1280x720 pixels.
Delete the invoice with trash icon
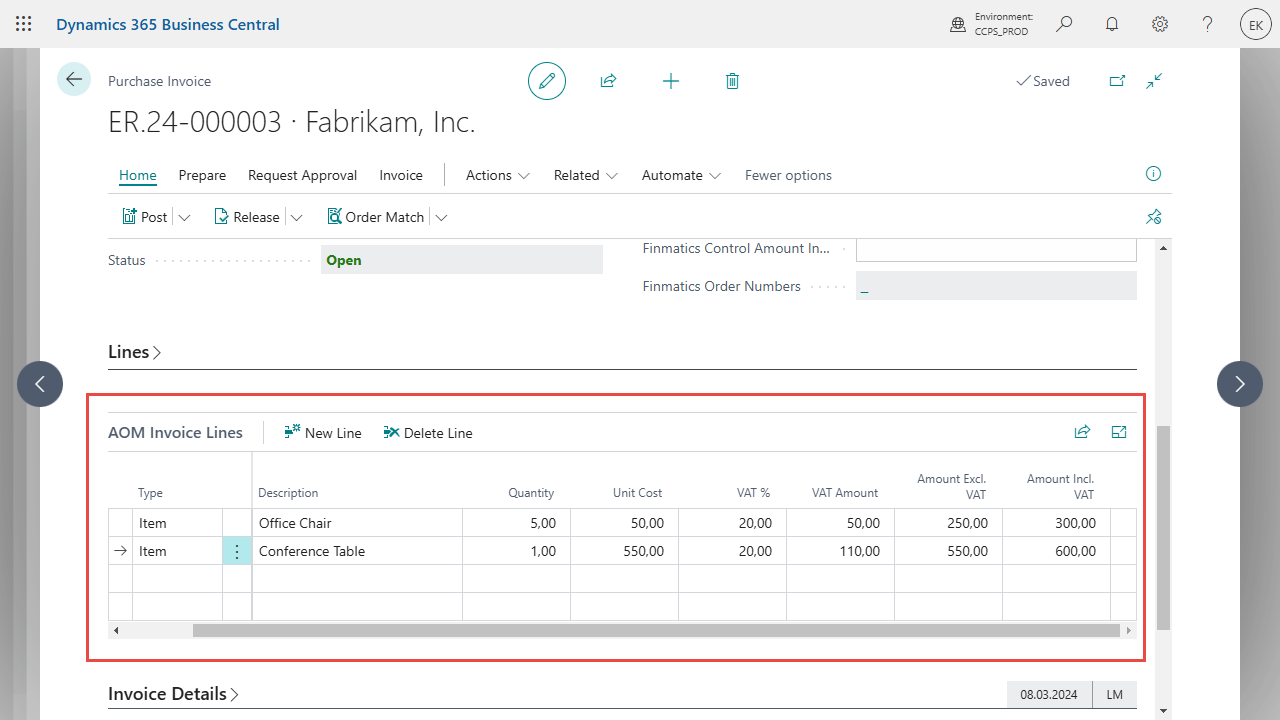pos(732,81)
